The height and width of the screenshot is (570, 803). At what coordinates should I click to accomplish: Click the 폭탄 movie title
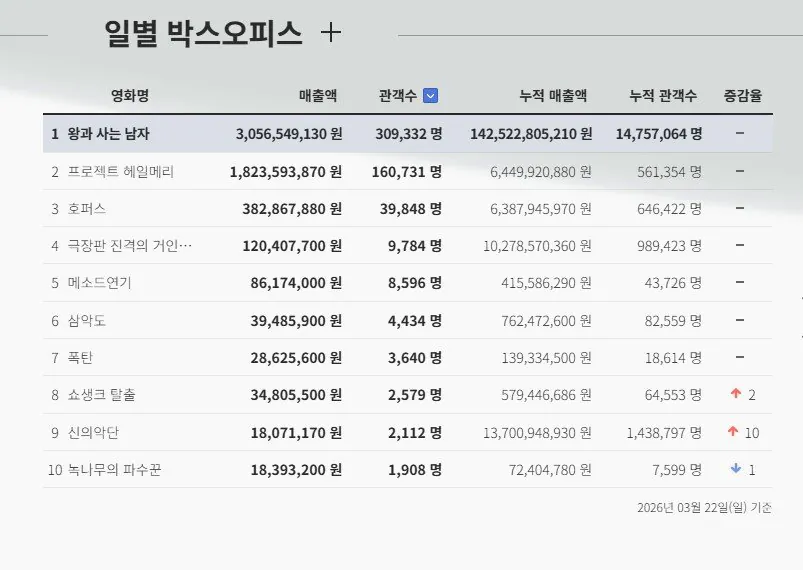pyautogui.click(x=80, y=357)
